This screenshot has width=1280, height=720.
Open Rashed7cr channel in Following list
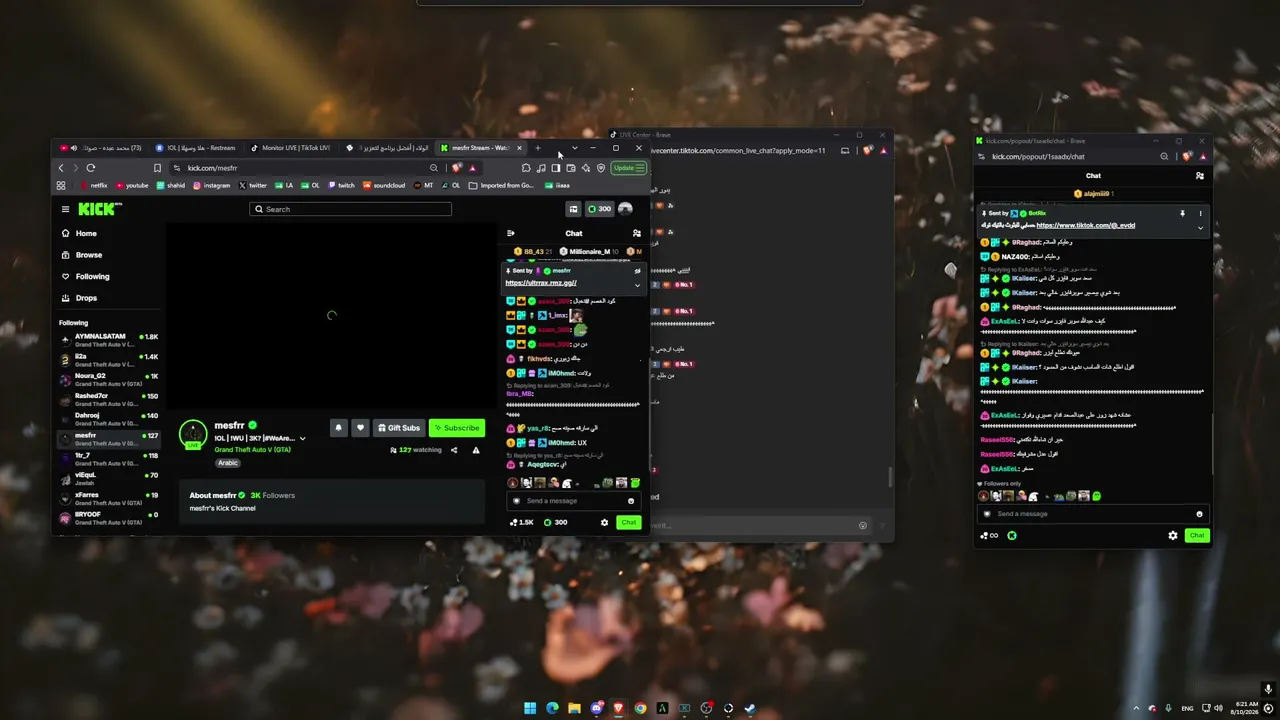pos(108,399)
